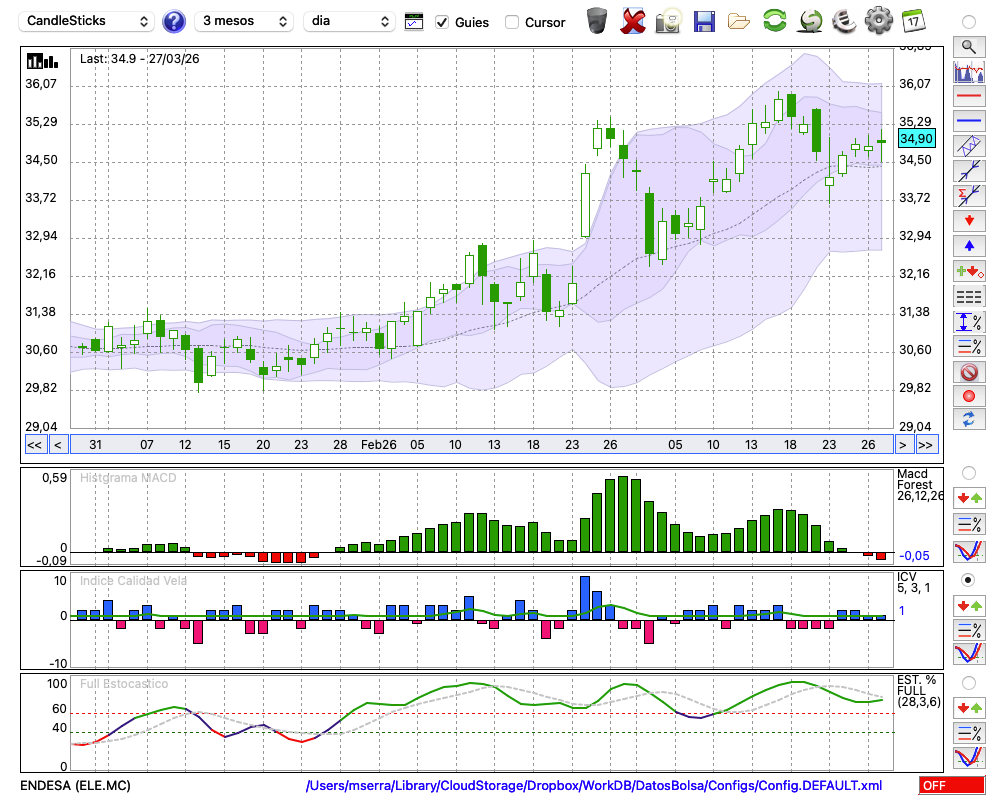
Task: Click the blue floppy disk save icon
Action: 704,20
